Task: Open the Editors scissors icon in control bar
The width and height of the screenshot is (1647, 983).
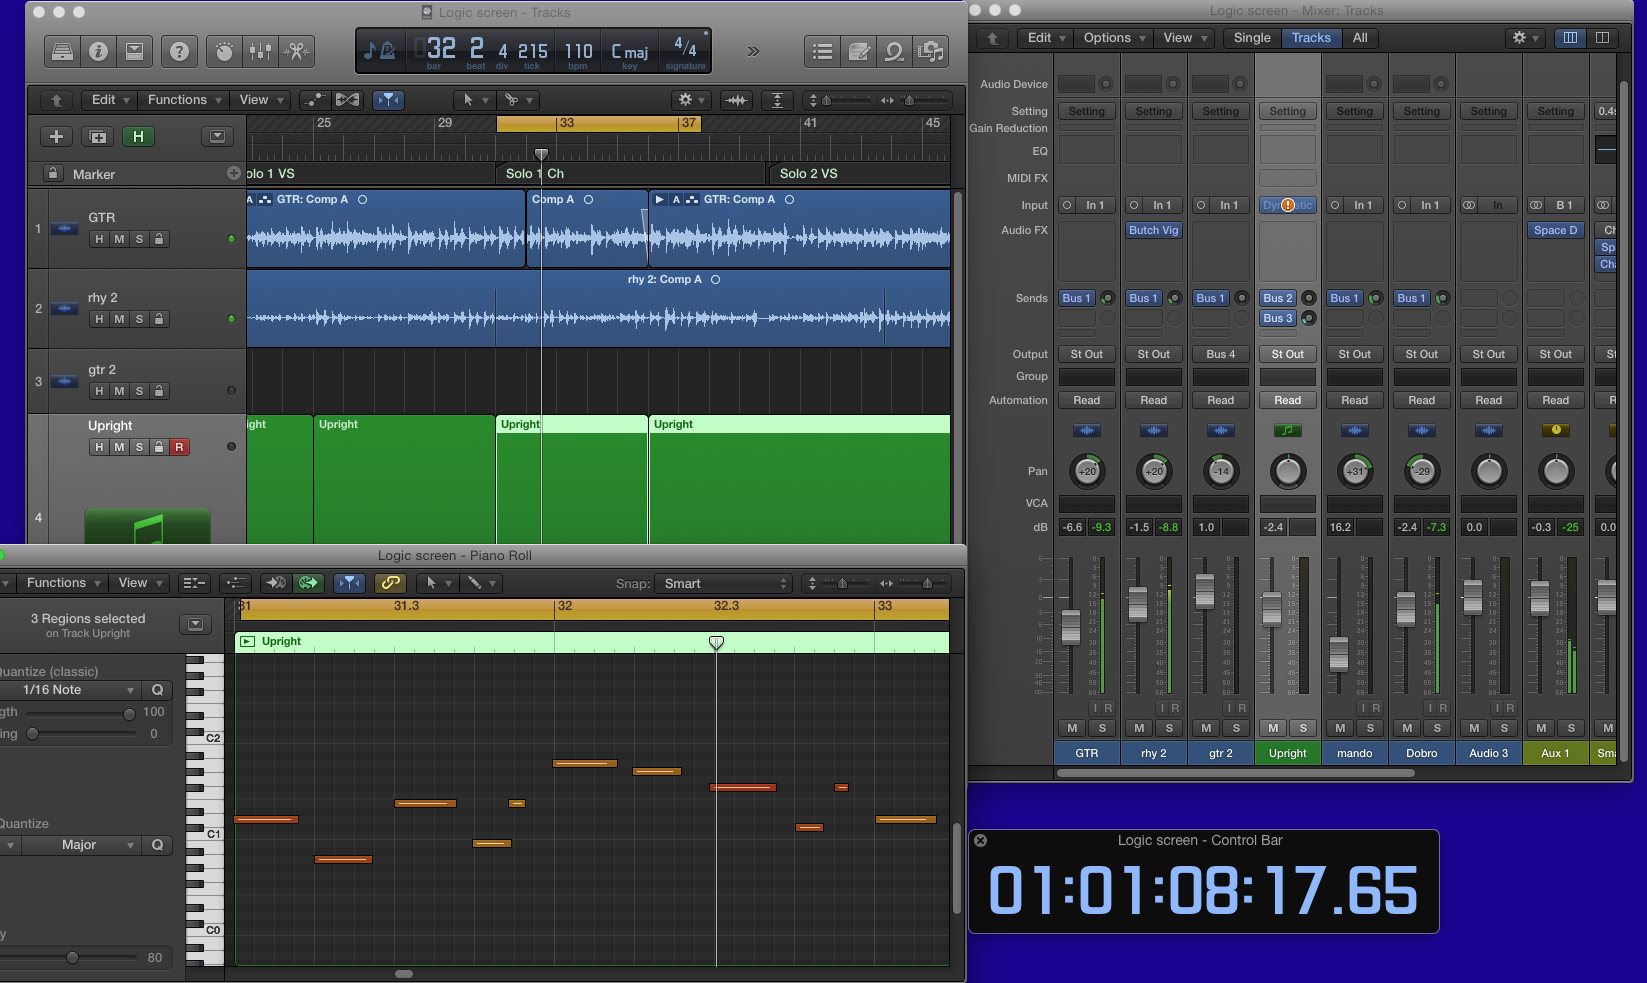Action: [296, 51]
